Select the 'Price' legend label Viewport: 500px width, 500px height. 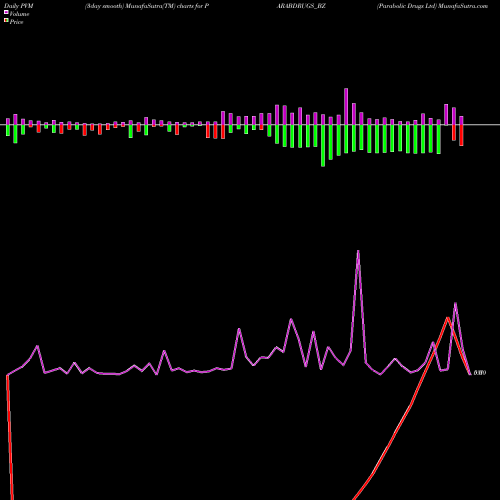coord(16,22)
